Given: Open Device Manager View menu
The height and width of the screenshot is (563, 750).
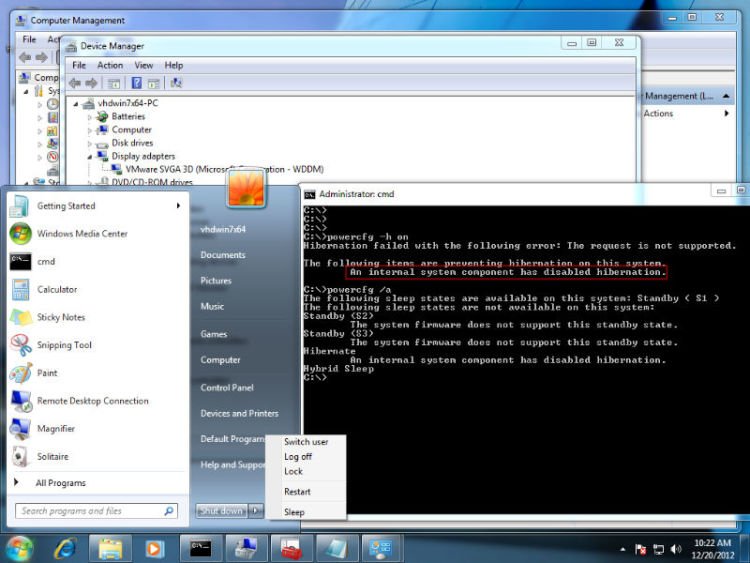Looking at the screenshot, I should (143, 66).
